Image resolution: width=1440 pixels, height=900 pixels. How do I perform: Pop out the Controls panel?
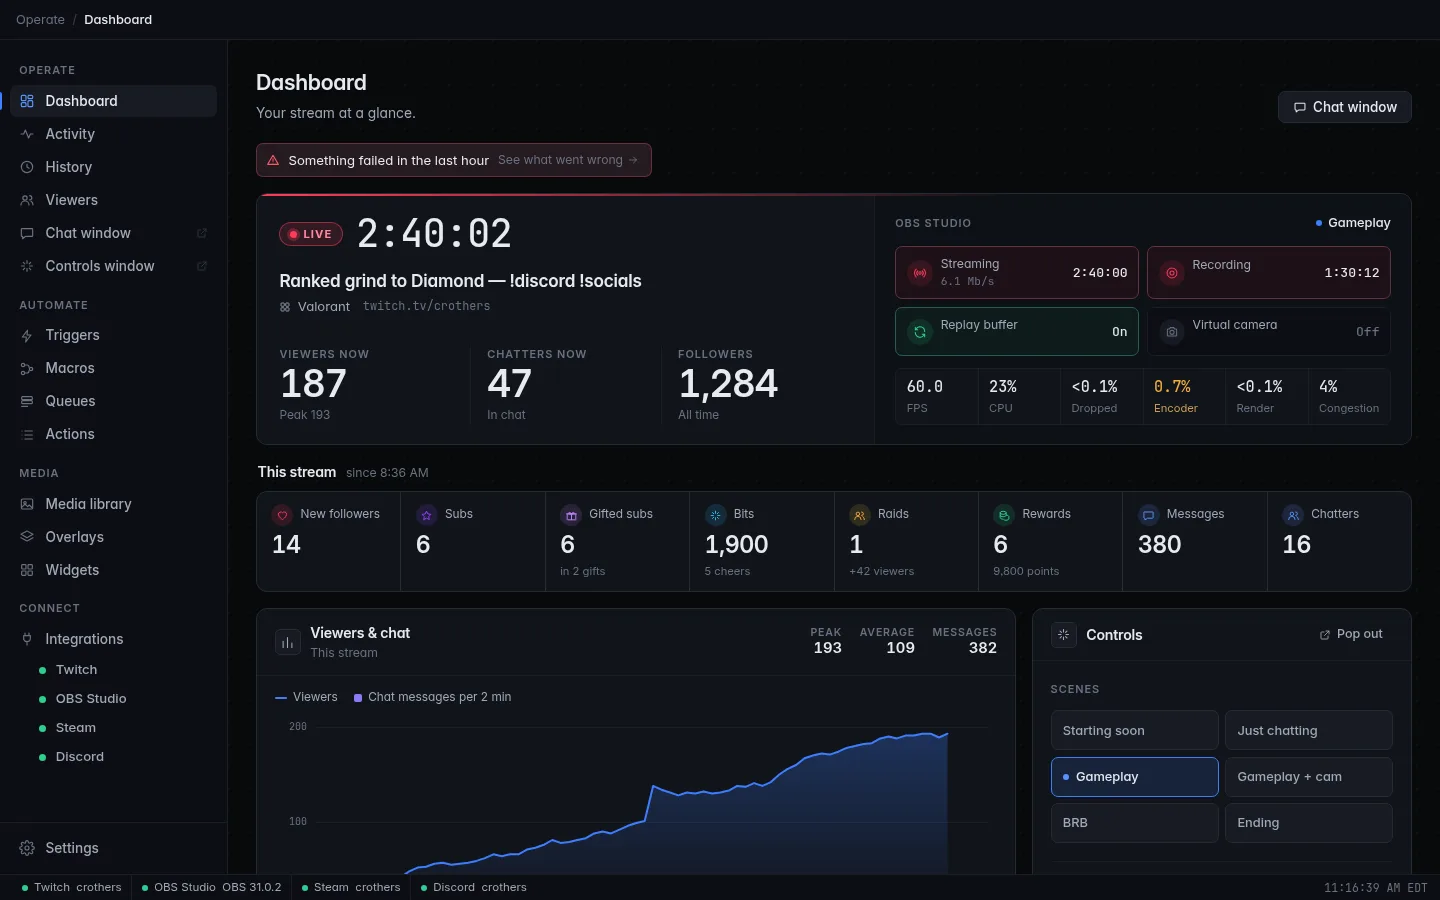(x=1351, y=634)
